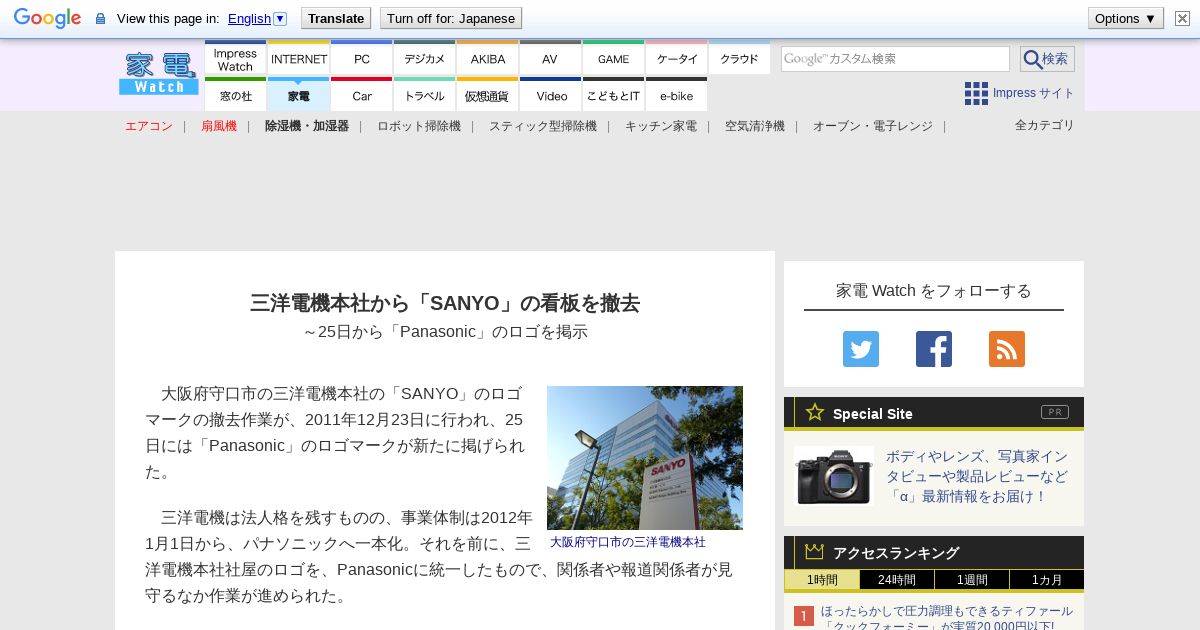Open the Sanyo headquarters building photo

click(645, 458)
